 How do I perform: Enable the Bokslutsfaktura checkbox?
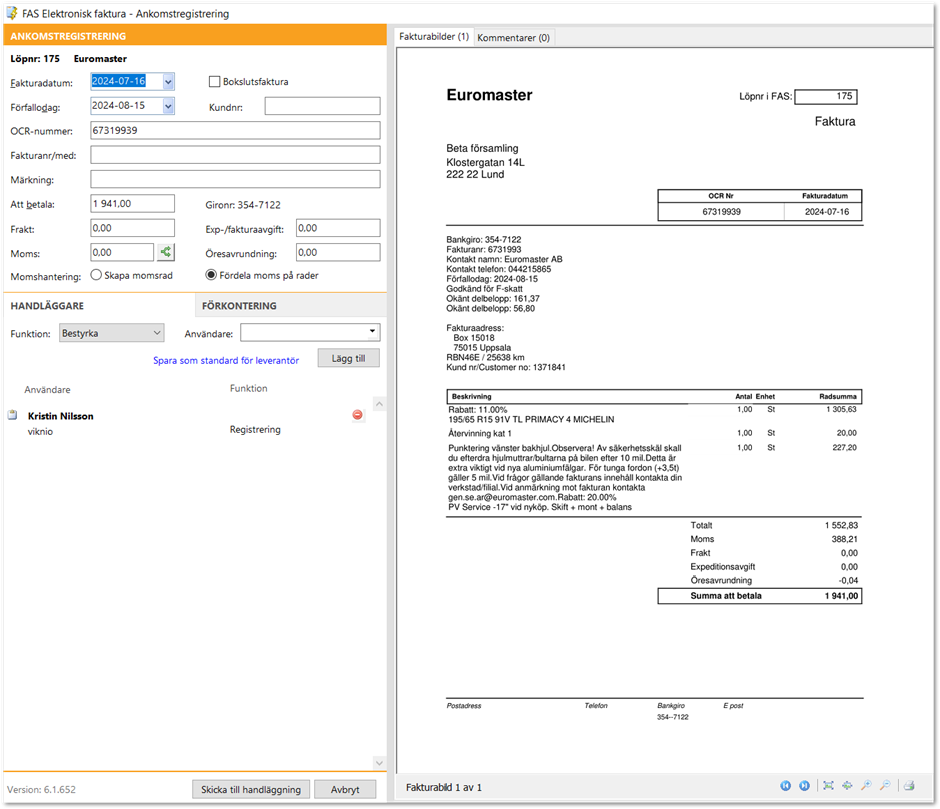click(x=214, y=82)
